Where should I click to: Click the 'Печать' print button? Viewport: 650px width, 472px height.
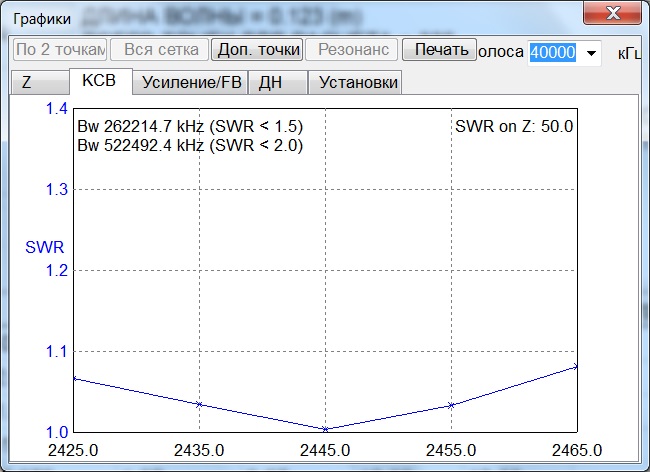coord(439,50)
